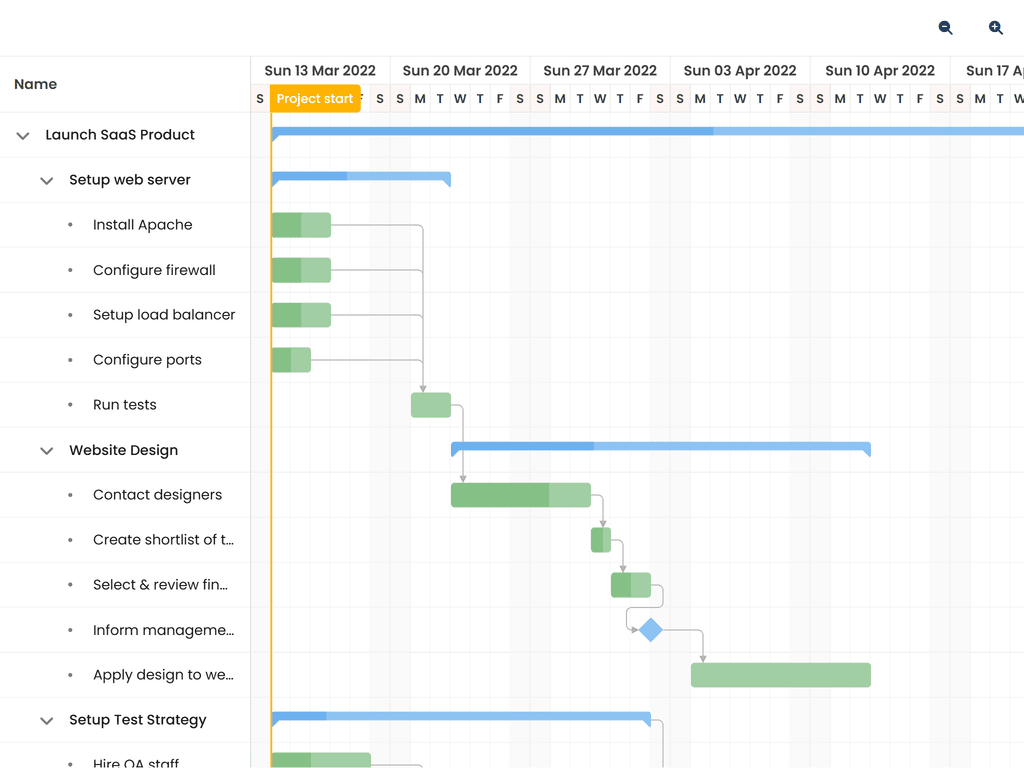Click the milestone diamond after Select & review

click(x=651, y=630)
